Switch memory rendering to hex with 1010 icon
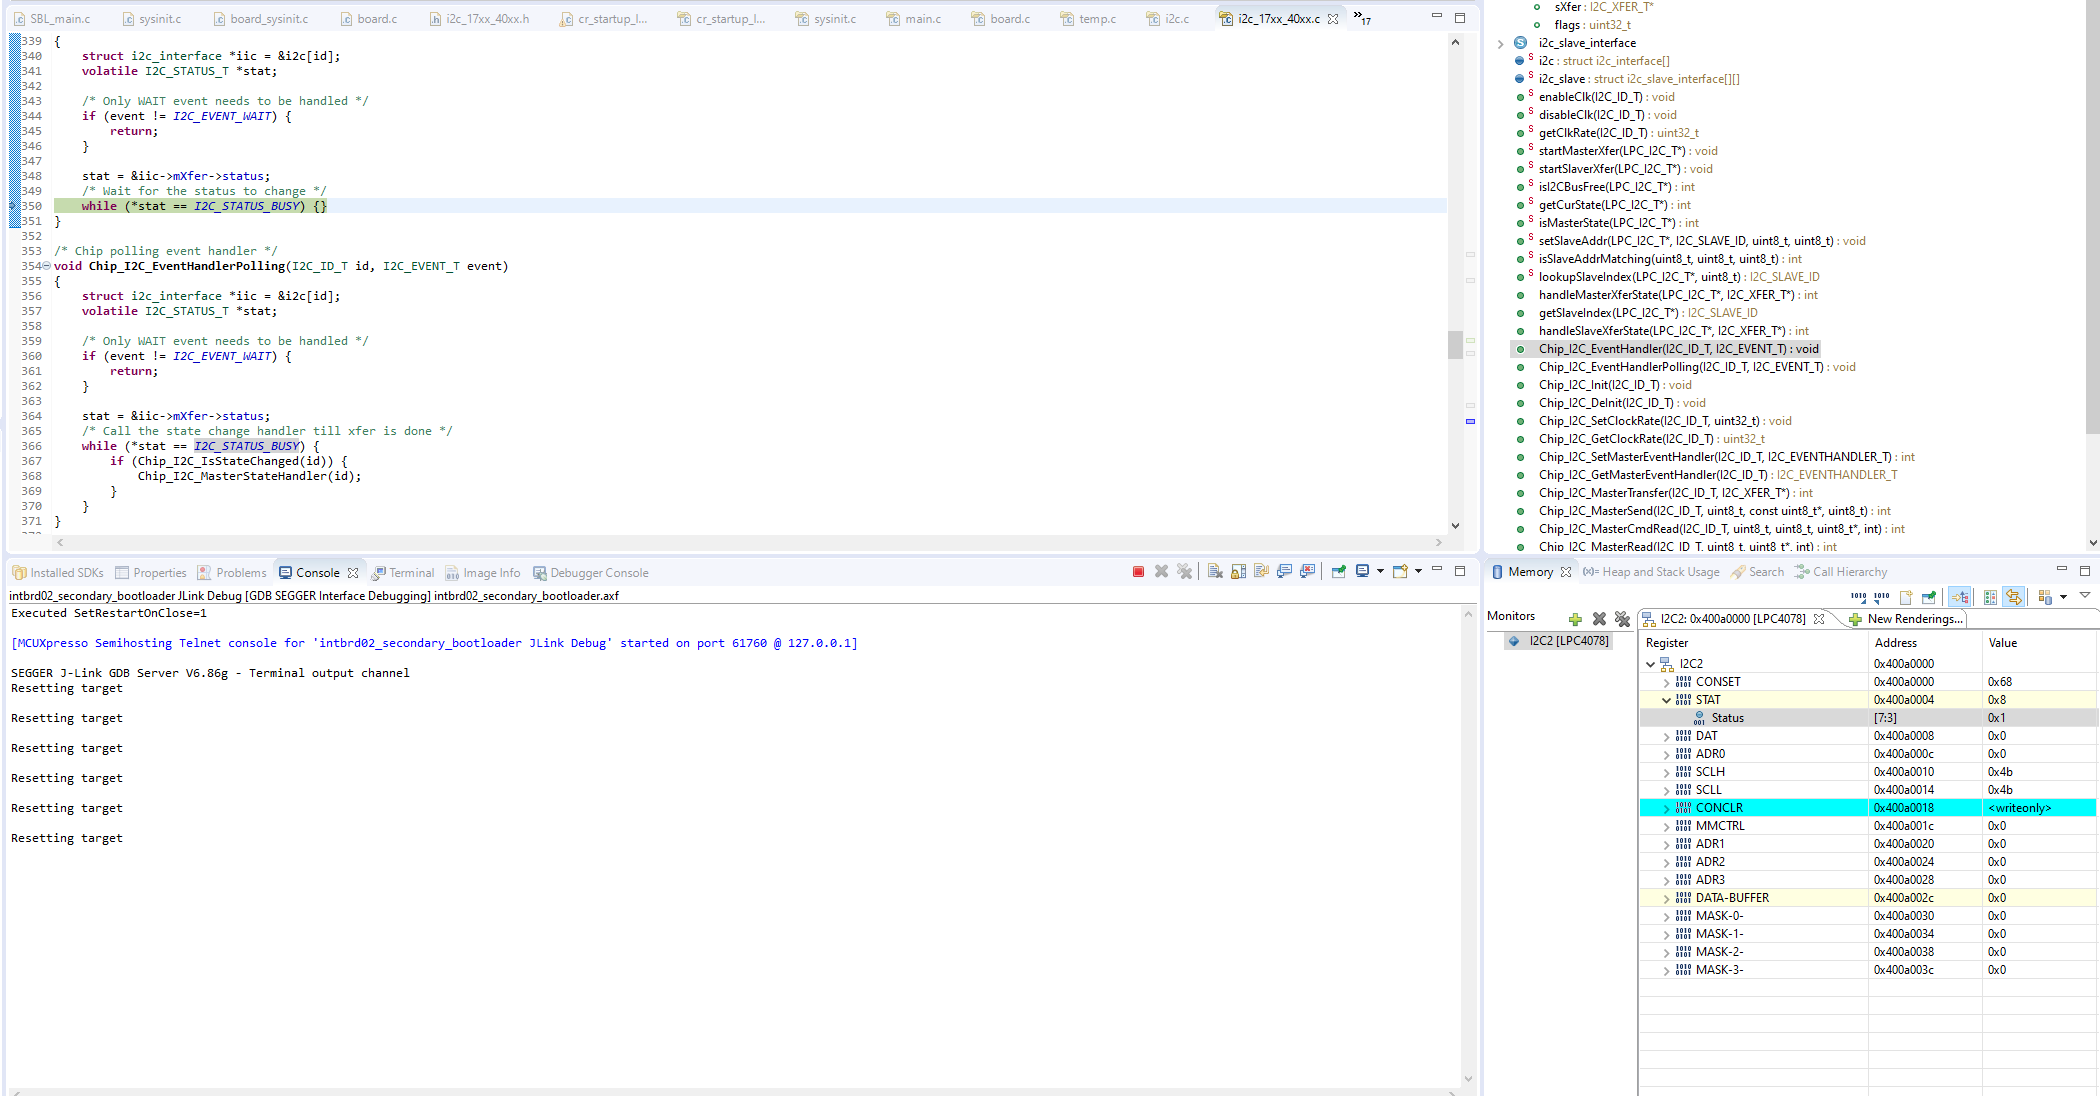The image size is (2100, 1096). (1858, 596)
